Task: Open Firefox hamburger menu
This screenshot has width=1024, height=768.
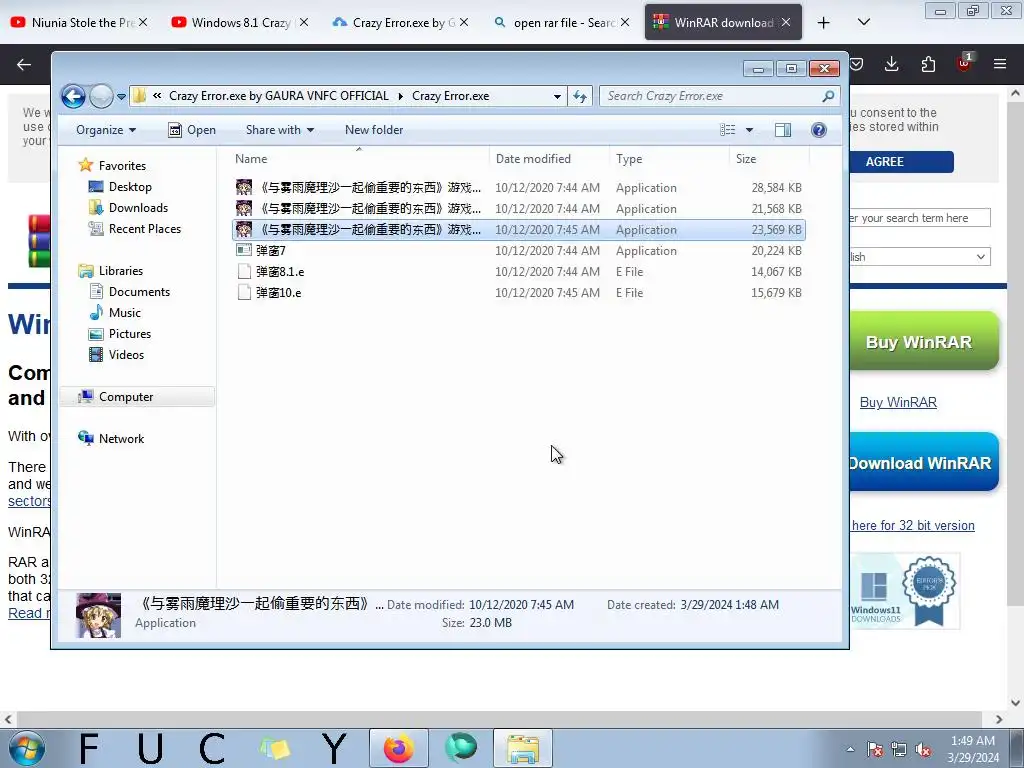Action: pos(1000,64)
